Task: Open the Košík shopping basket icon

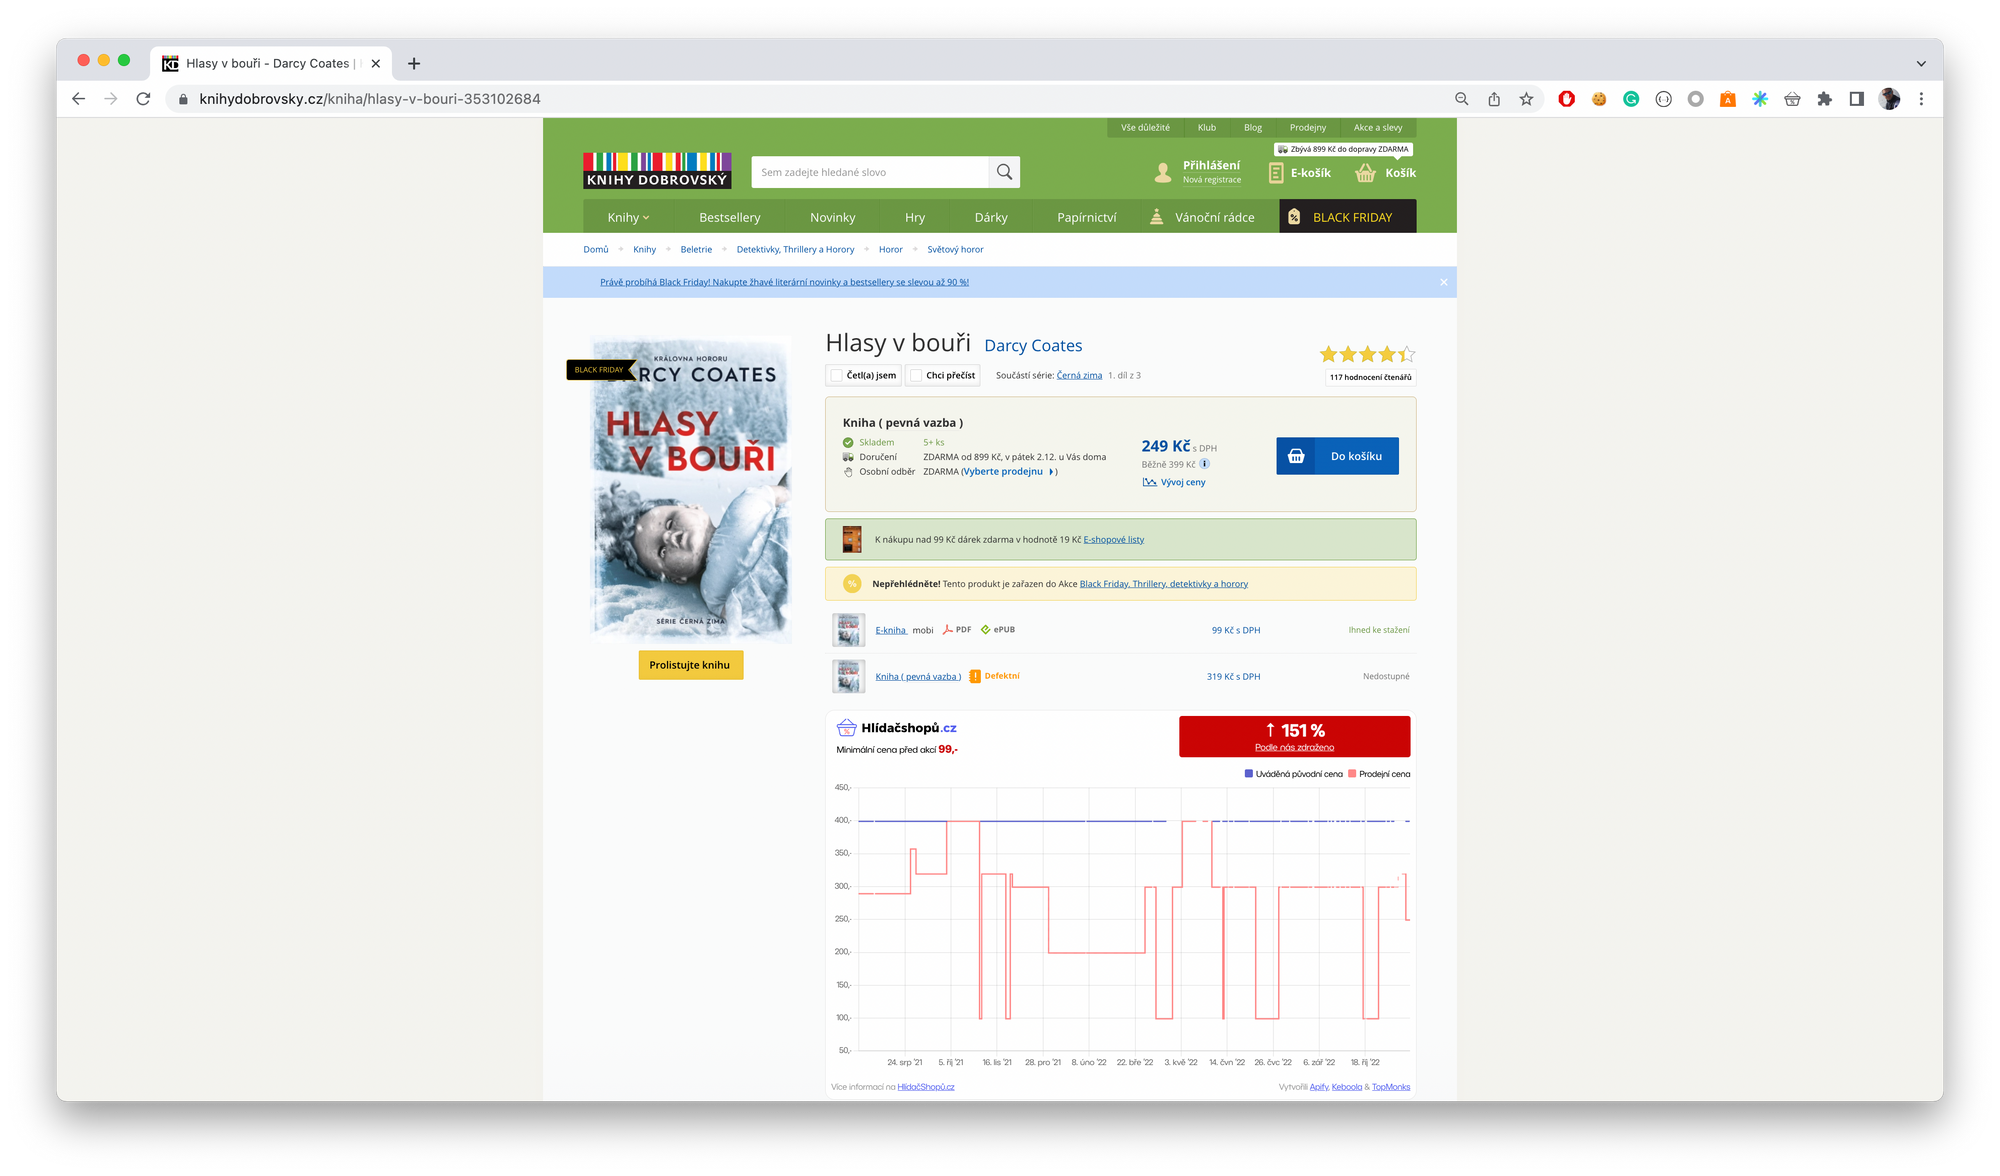Action: tap(1365, 173)
